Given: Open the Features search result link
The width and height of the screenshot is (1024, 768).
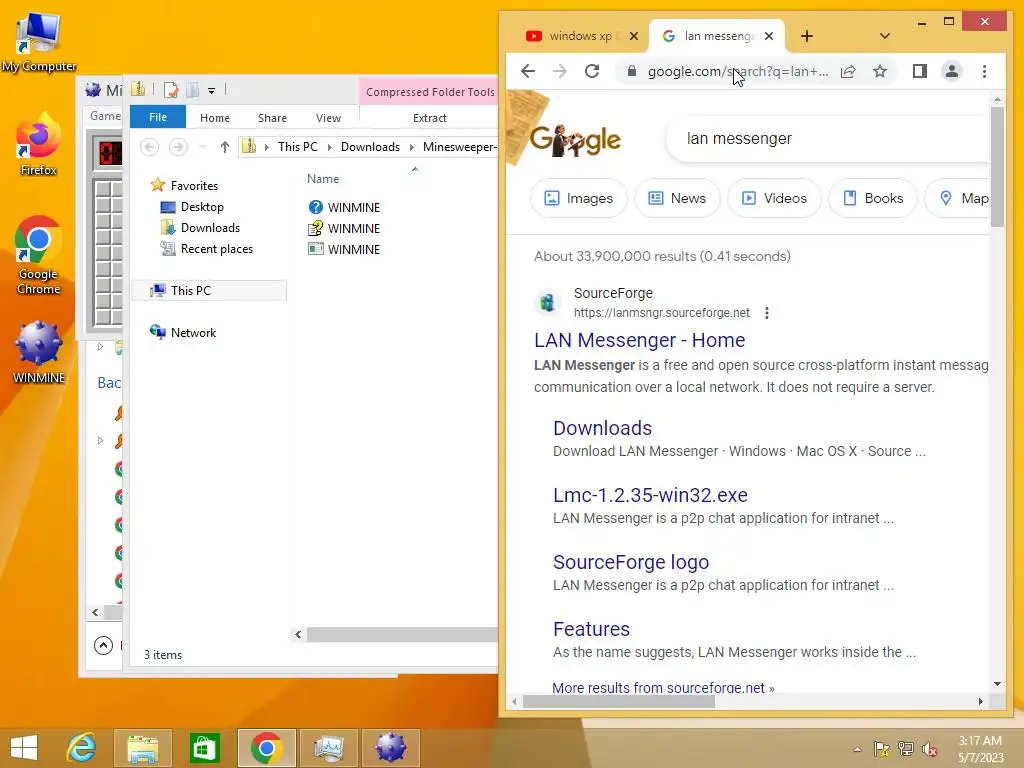Looking at the screenshot, I should click(592, 629).
